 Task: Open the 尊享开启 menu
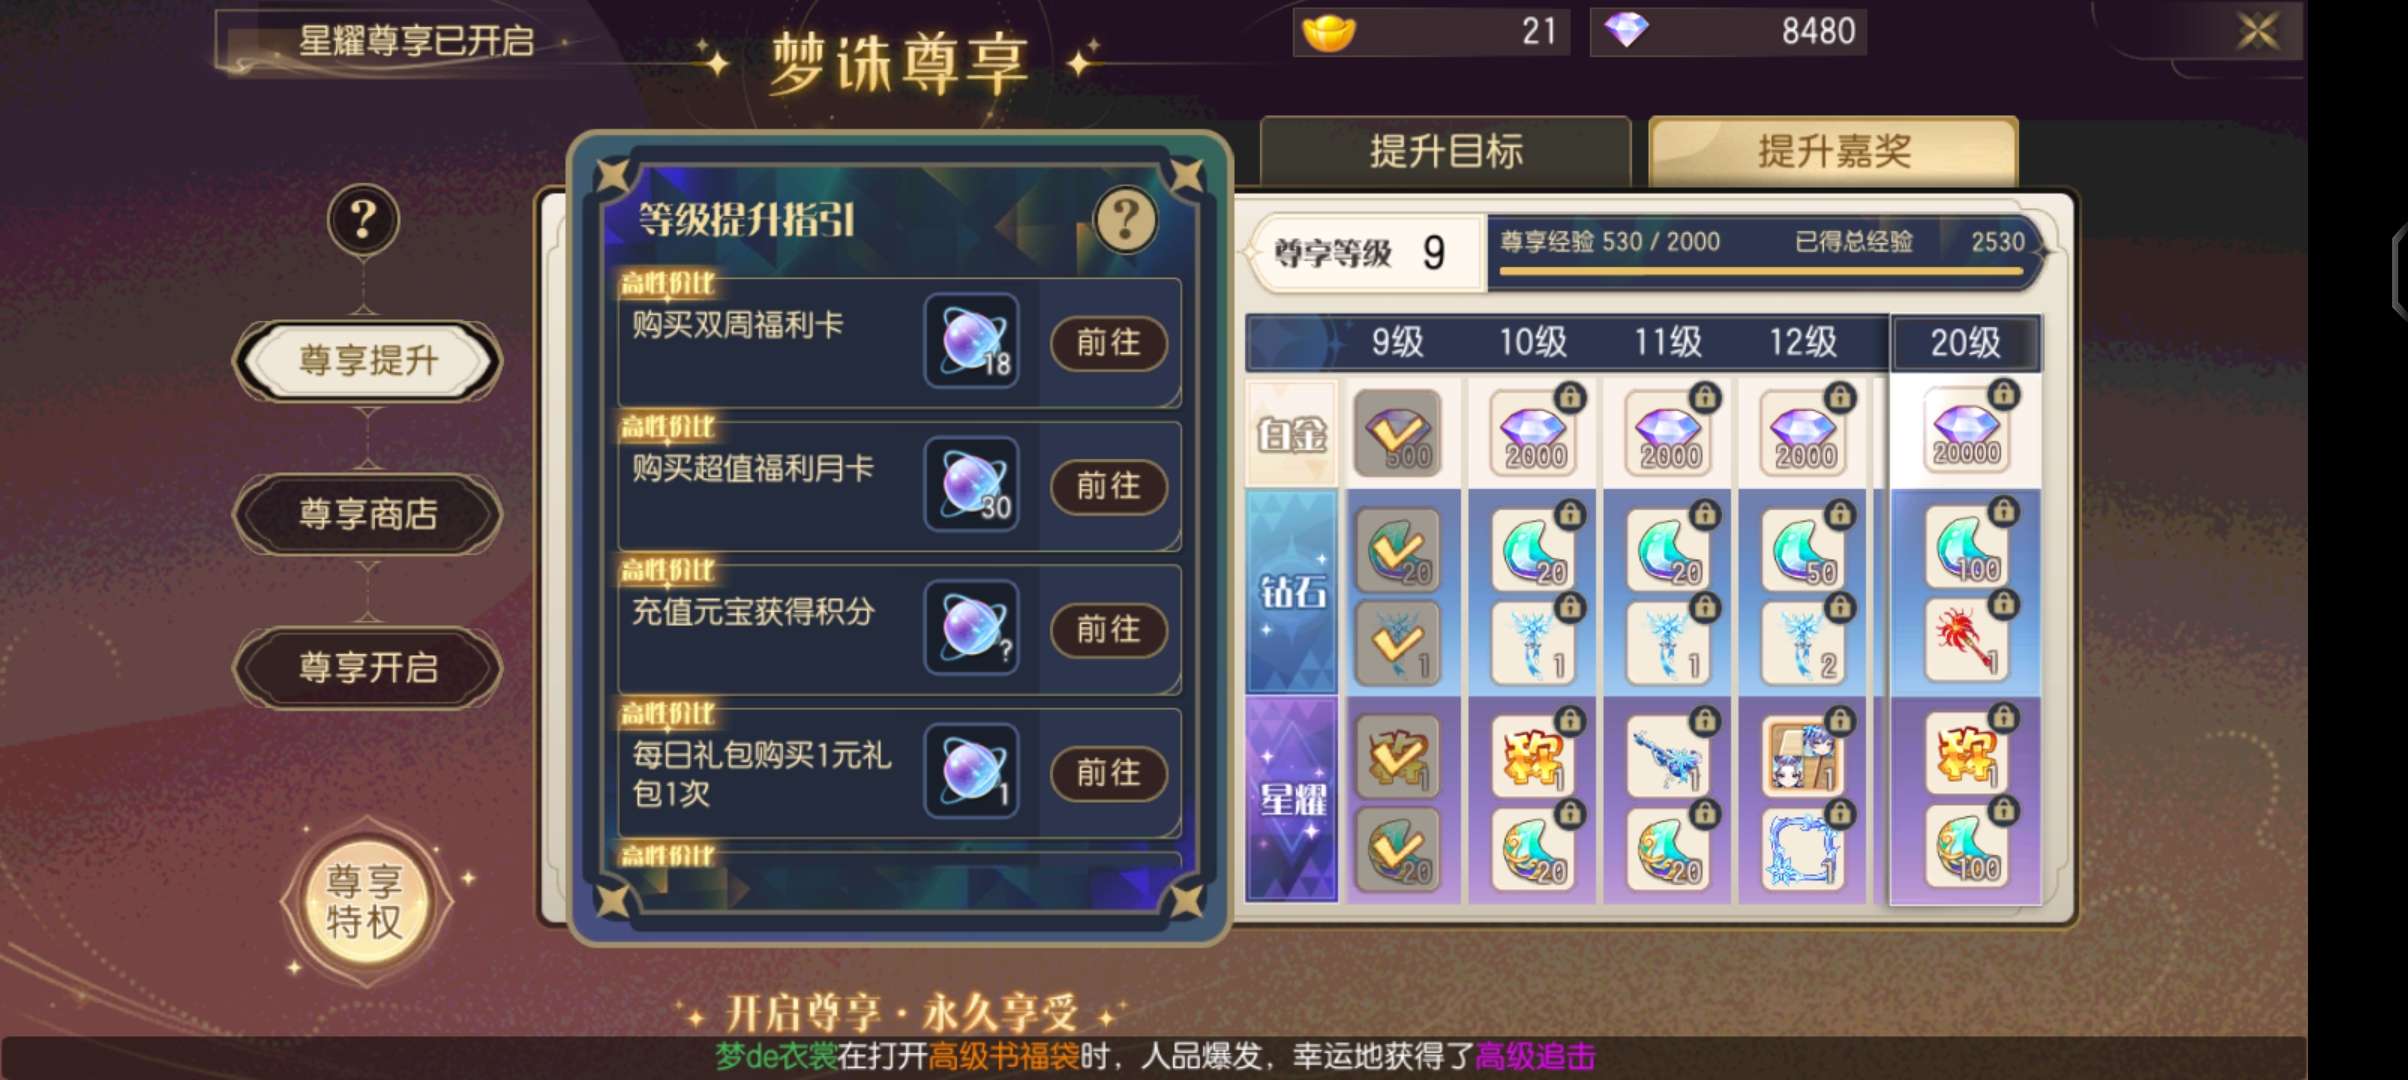(368, 667)
